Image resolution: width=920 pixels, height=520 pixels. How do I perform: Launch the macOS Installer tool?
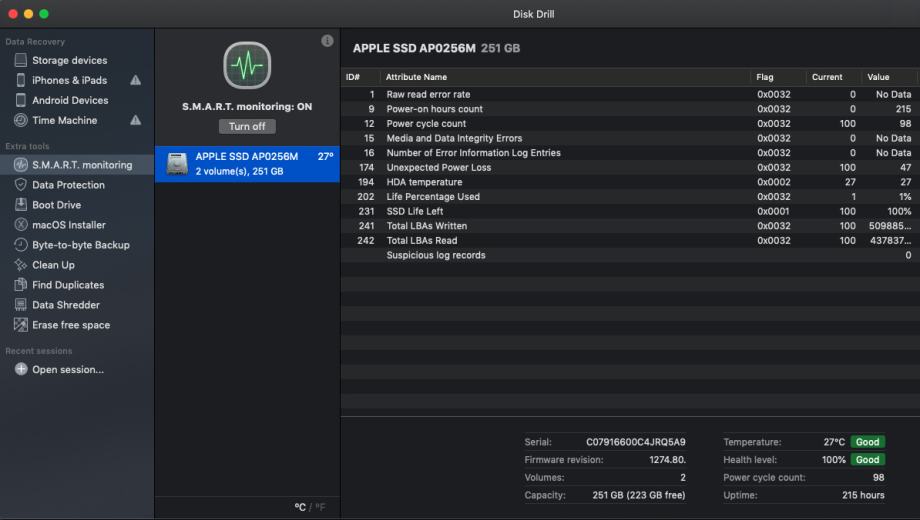68,225
